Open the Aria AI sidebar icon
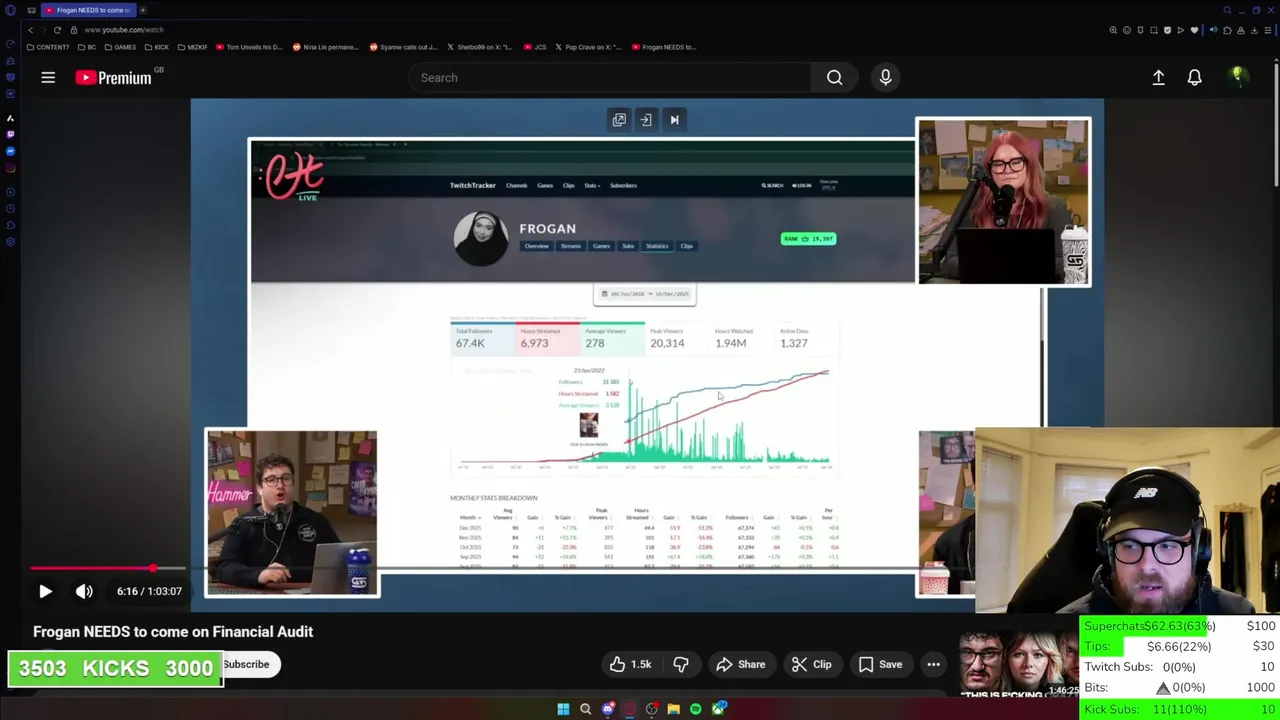Viewport: 1280px width, 720px height. [10, 118]
